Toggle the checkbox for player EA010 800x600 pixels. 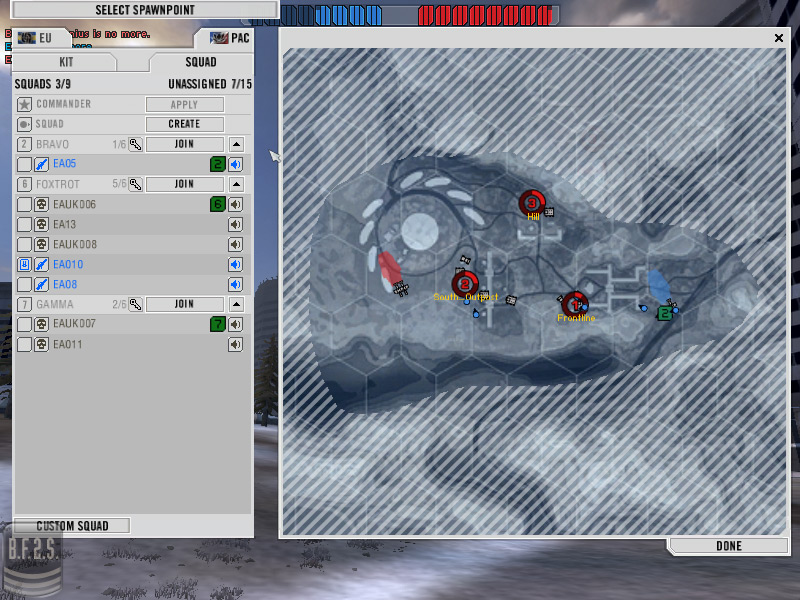(x=24, y=264)
